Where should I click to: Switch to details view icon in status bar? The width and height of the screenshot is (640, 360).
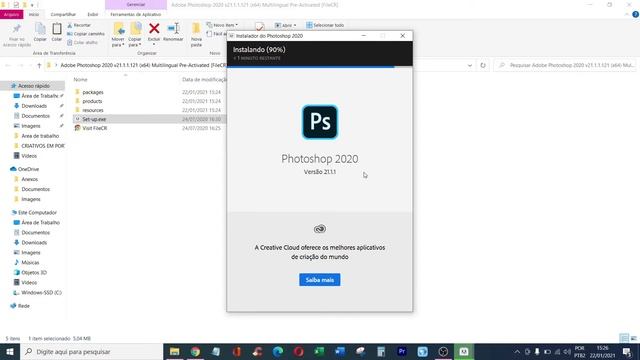click(624, 338)
